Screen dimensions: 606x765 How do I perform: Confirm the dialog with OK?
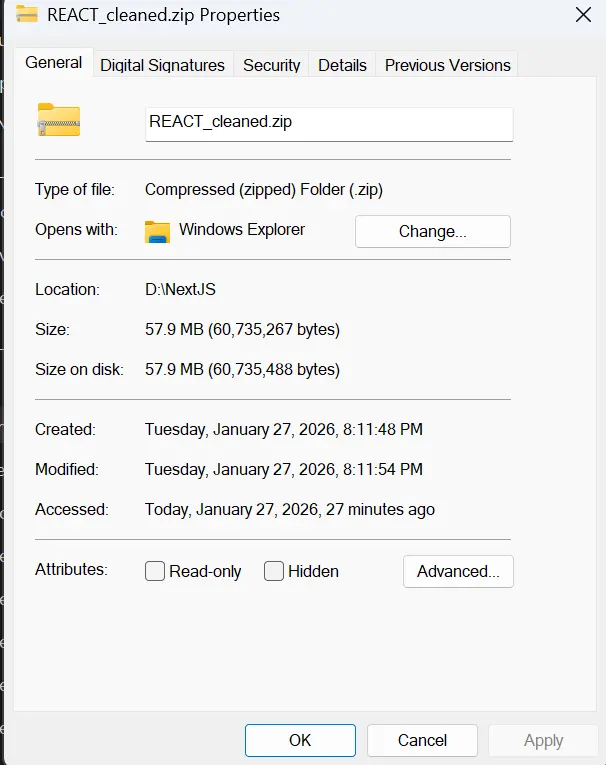(x=300, y=740)
